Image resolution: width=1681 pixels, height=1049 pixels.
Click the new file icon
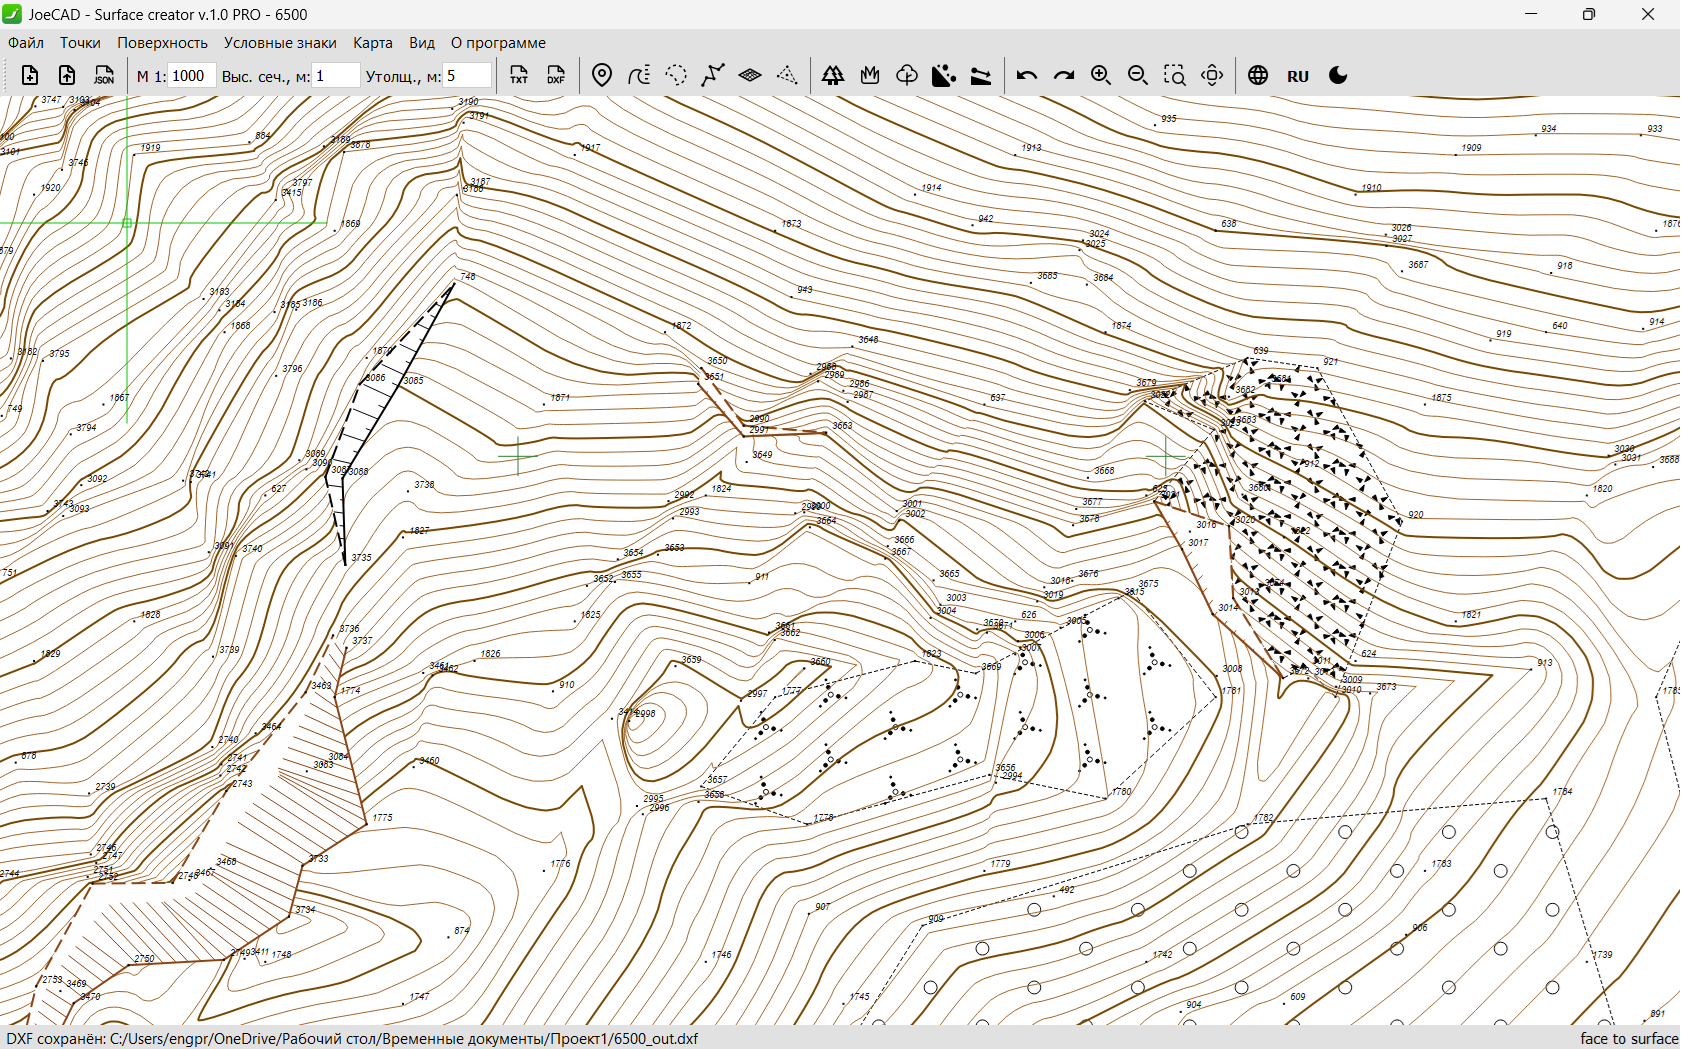pyautogui.click(x=30, y=76)
